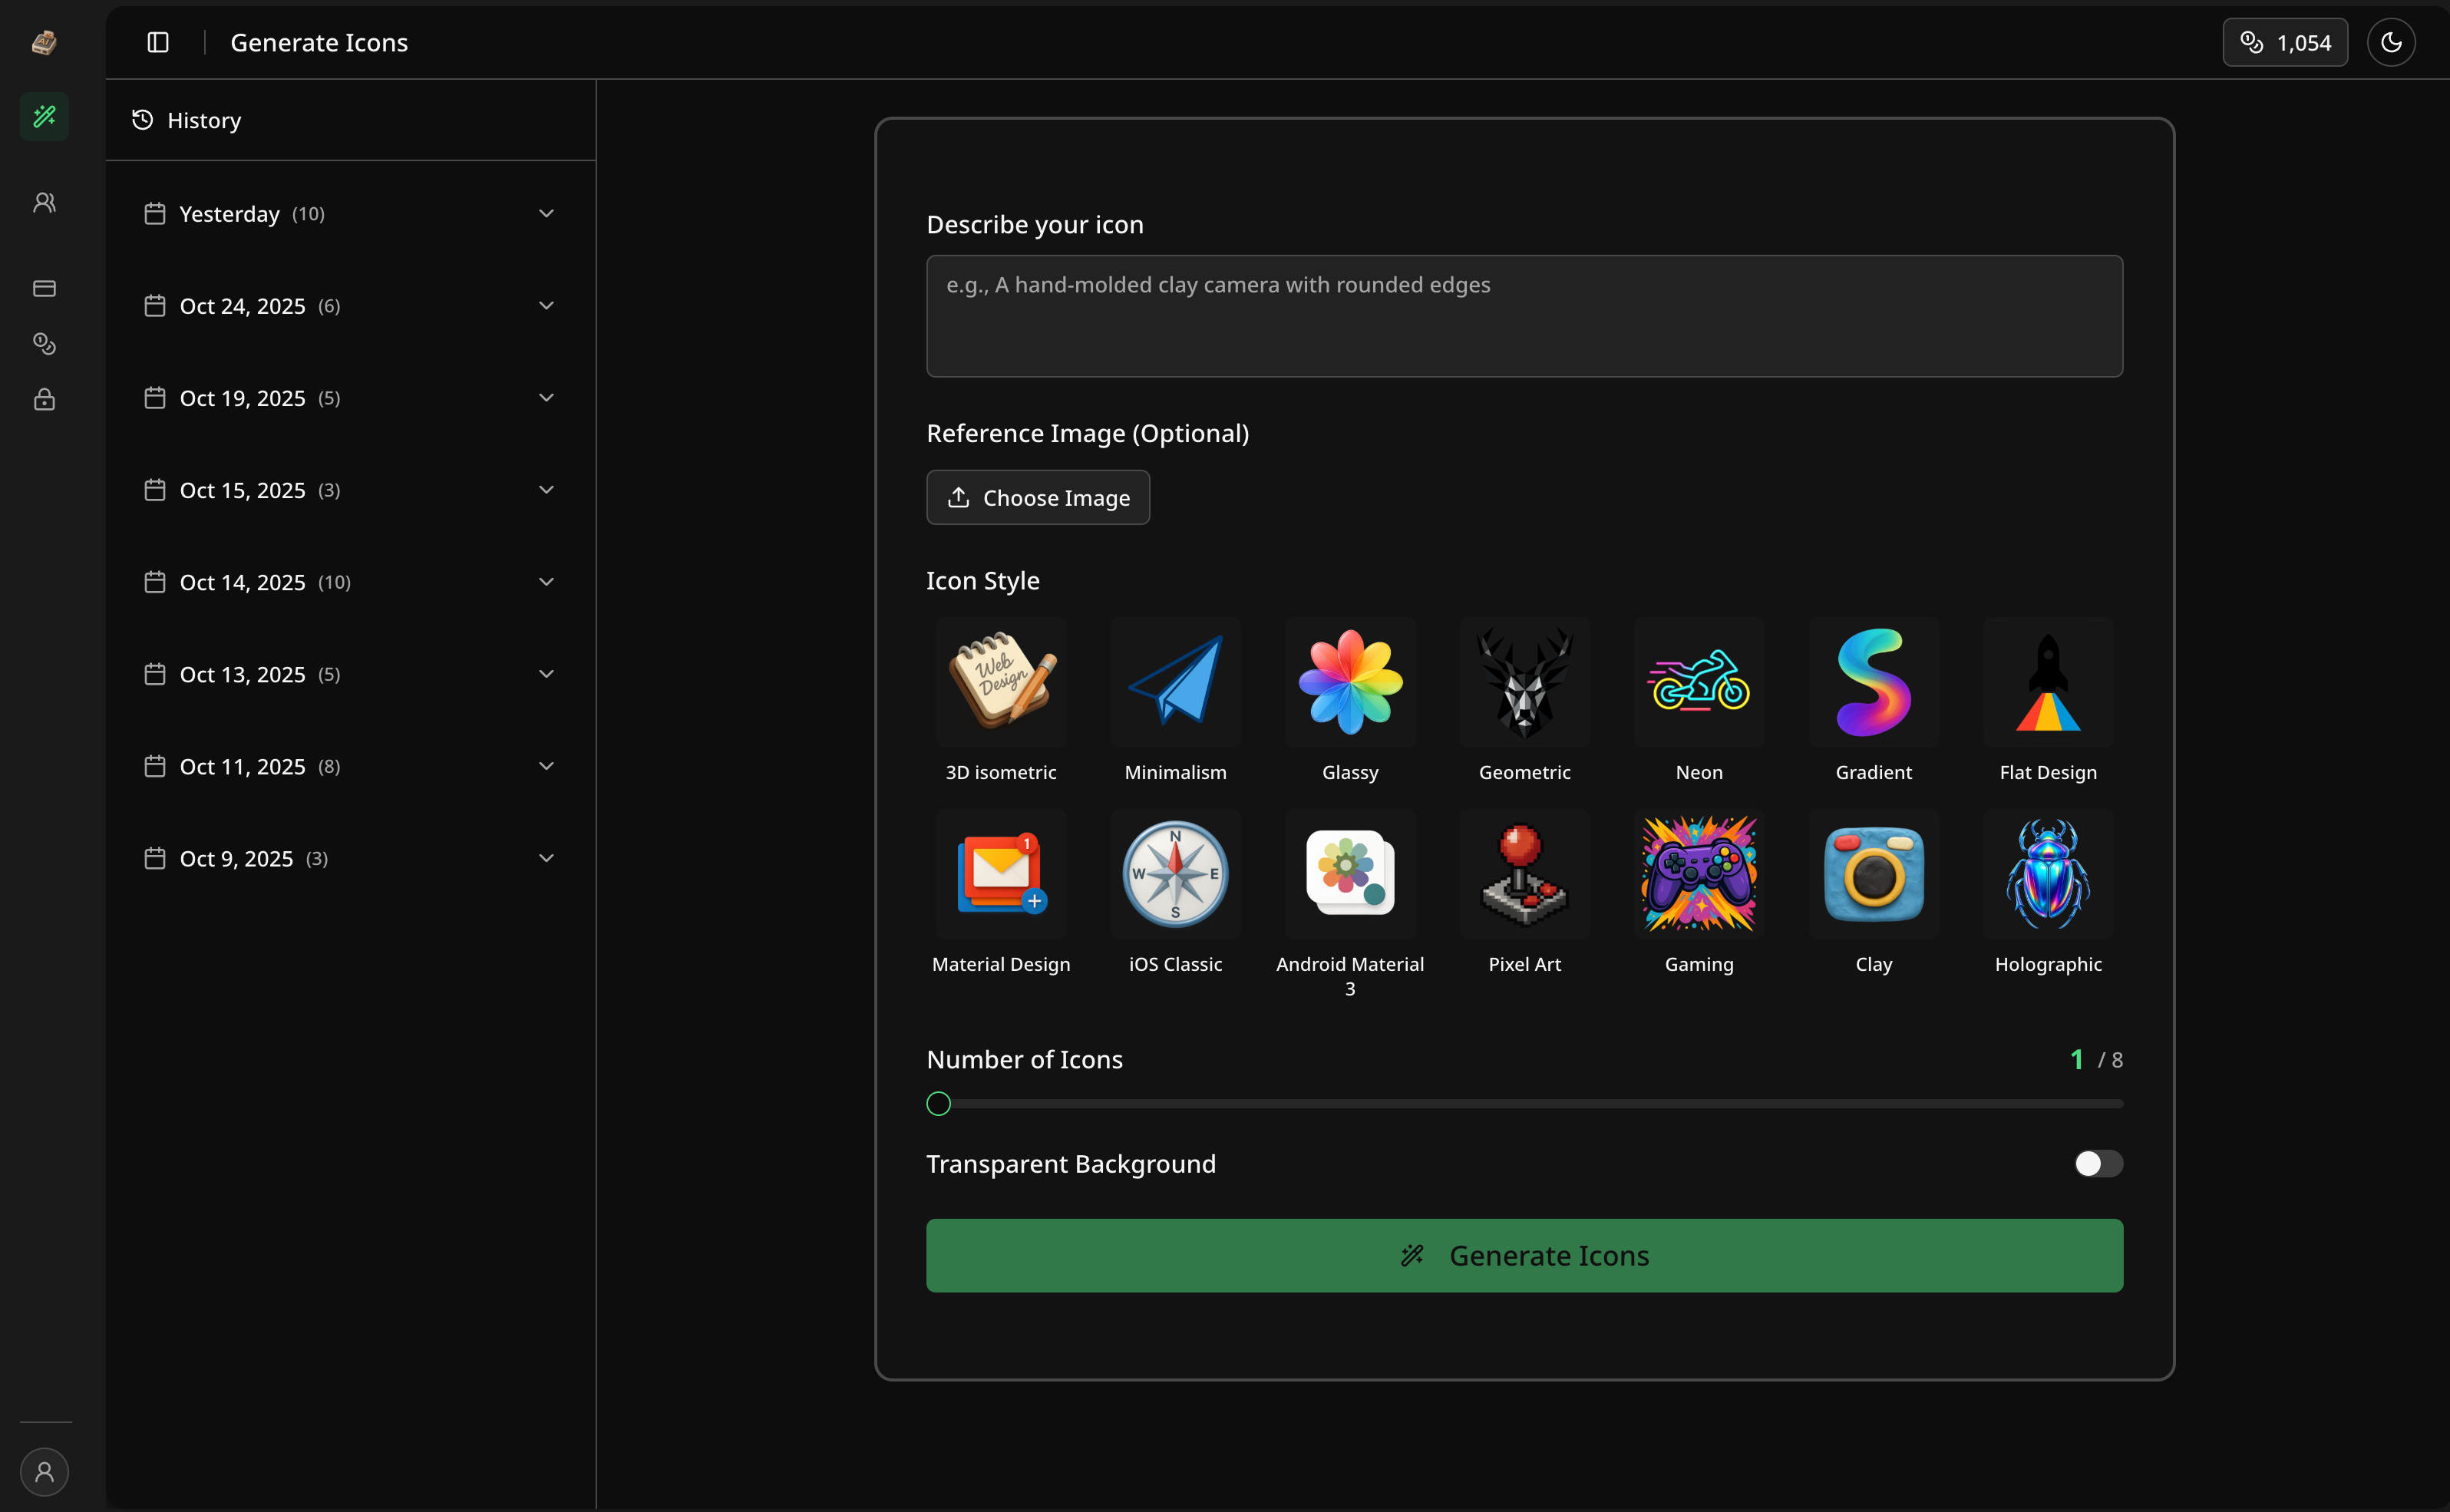The height and width of the screenshot is (1512, 2450).
Task: Click the Number of Icons slider handle
Action: [938, 1104]
